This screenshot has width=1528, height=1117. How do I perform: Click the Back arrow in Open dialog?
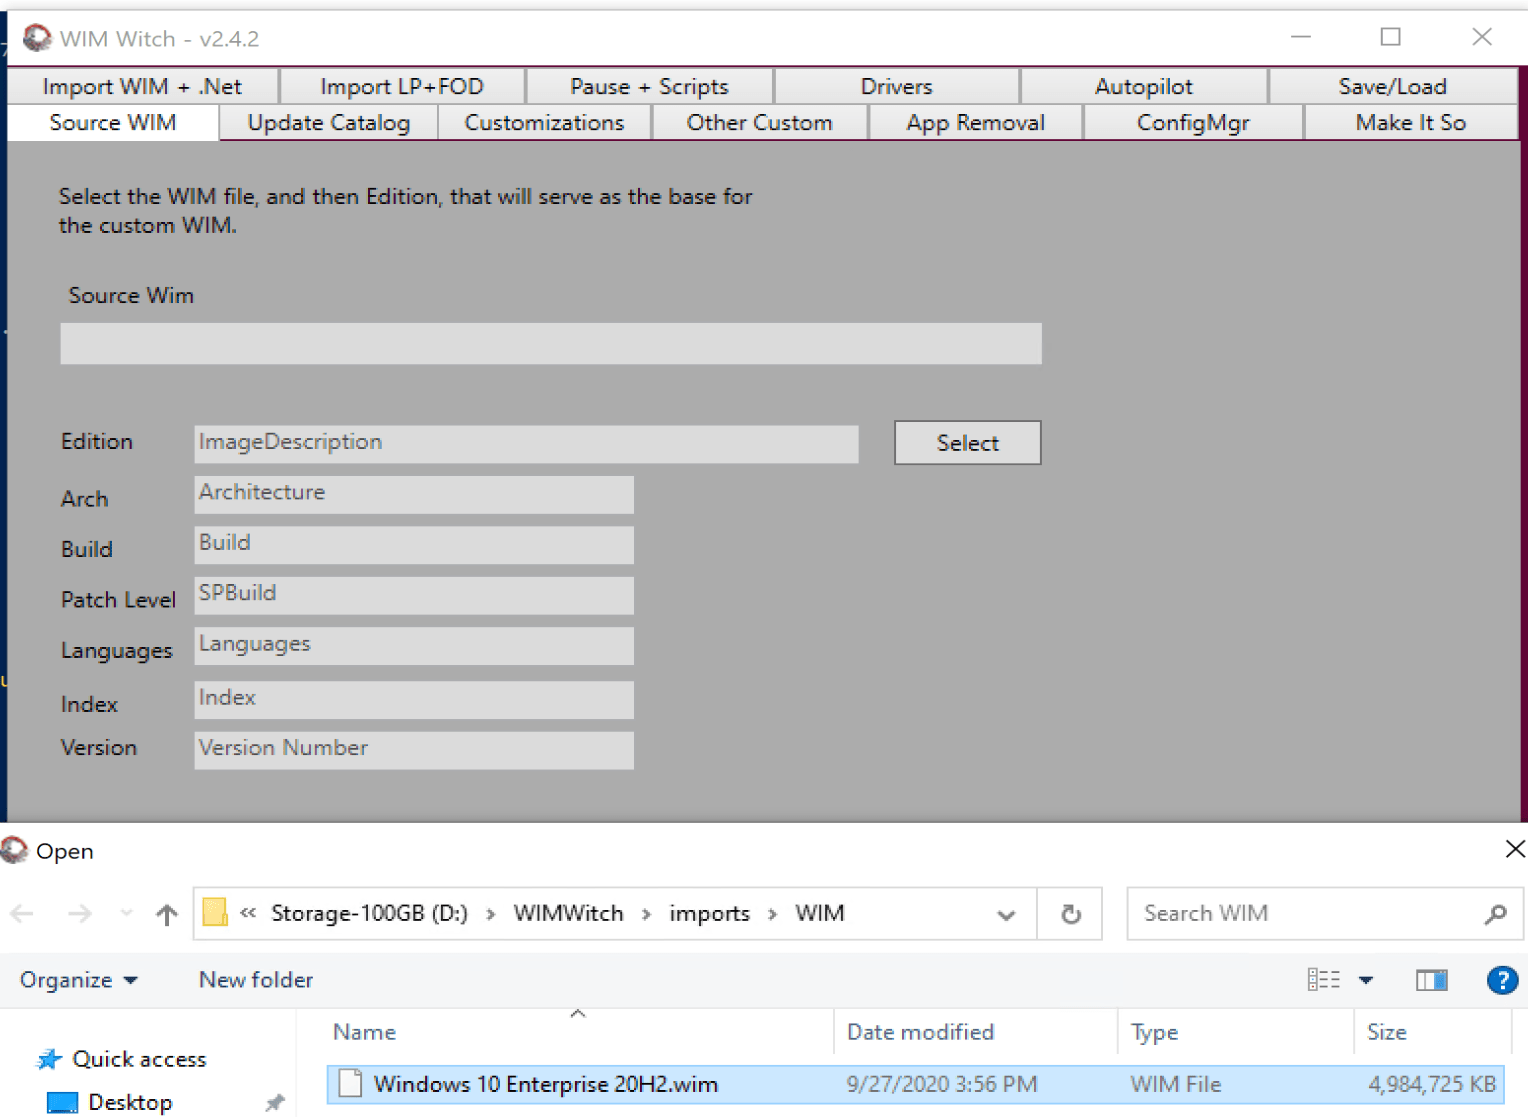(23, 914)
